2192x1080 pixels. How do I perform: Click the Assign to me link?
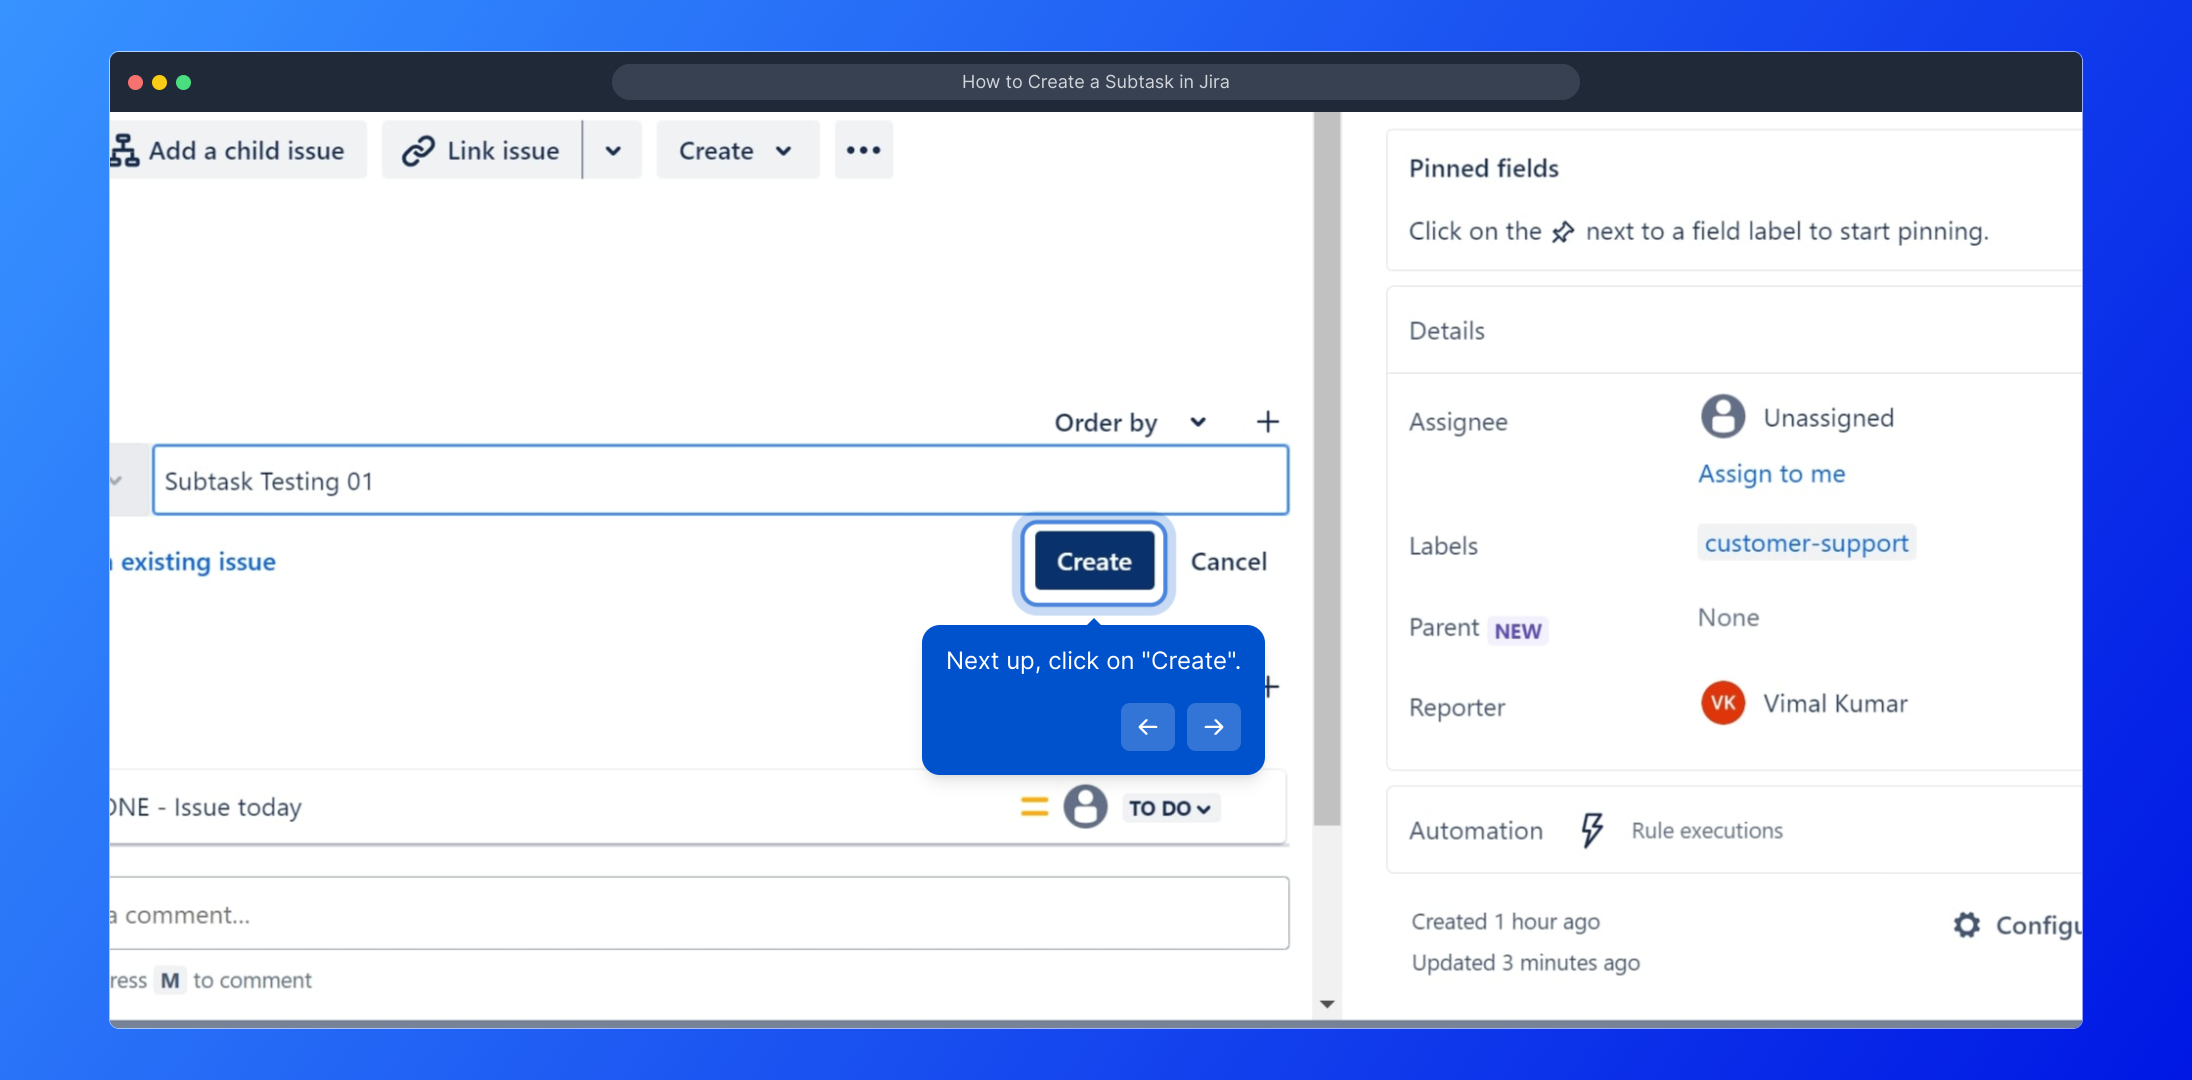tap(1771, 474)
